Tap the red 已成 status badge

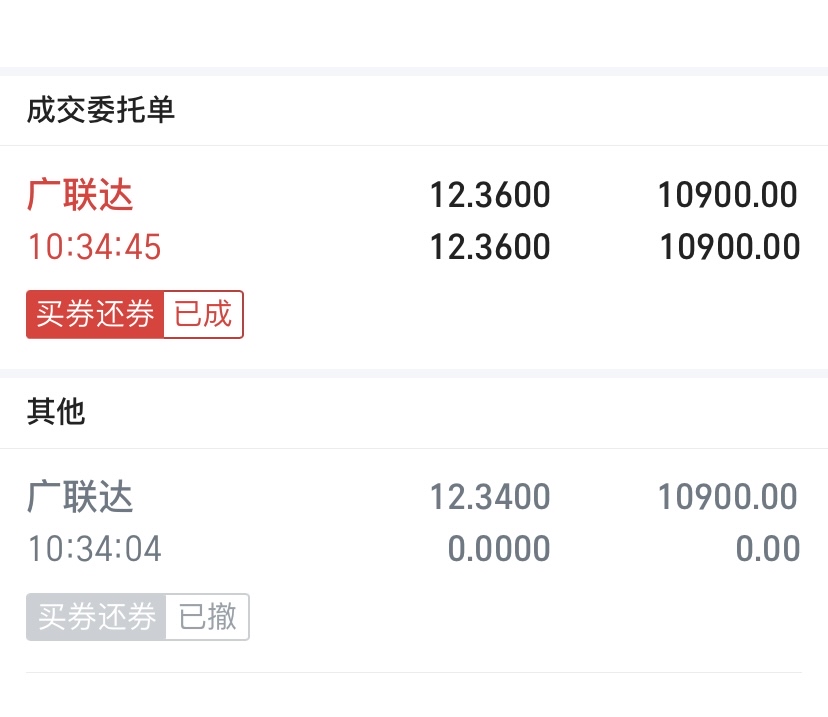coord(203,315)
